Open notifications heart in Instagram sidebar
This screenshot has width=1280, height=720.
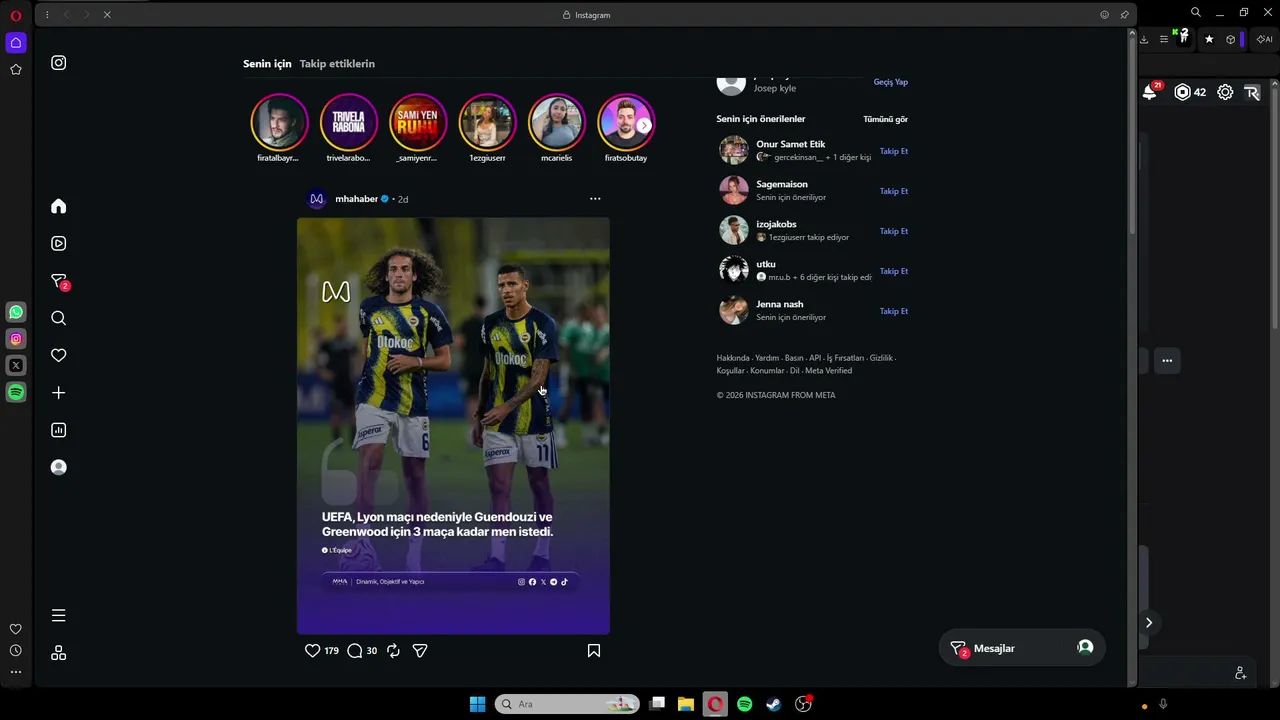pyautogui.click(x=59, y=355)
